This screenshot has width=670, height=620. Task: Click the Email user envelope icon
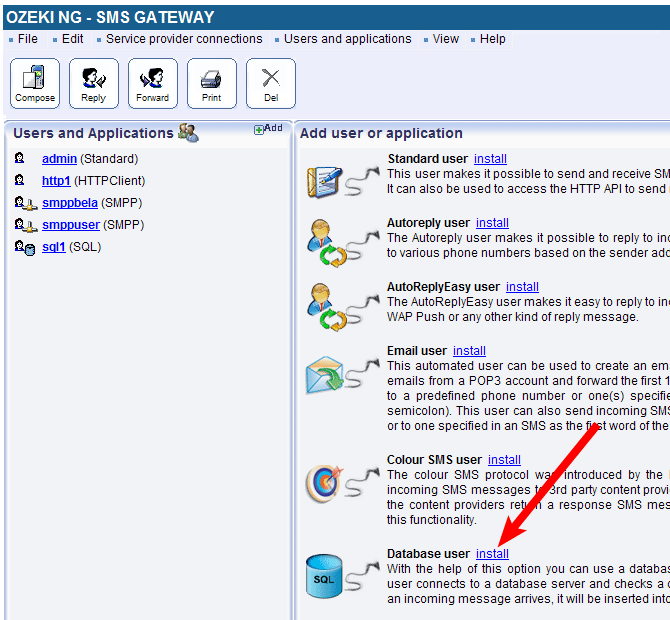tap(325, 375)
